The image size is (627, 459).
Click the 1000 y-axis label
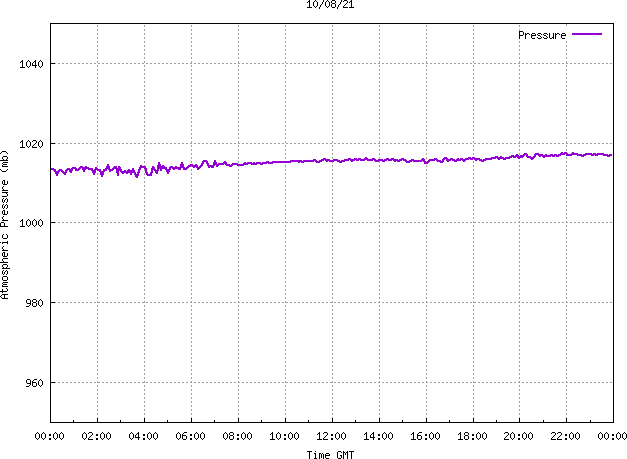click(x=31, y=223)
